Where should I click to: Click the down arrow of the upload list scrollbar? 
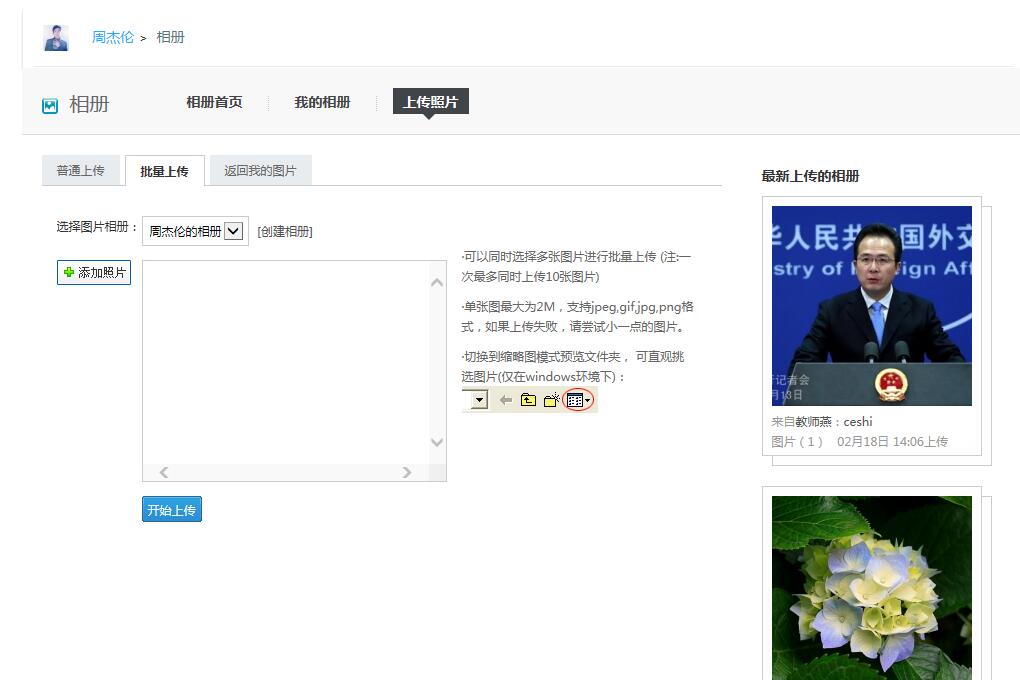(x=437, y=442)
